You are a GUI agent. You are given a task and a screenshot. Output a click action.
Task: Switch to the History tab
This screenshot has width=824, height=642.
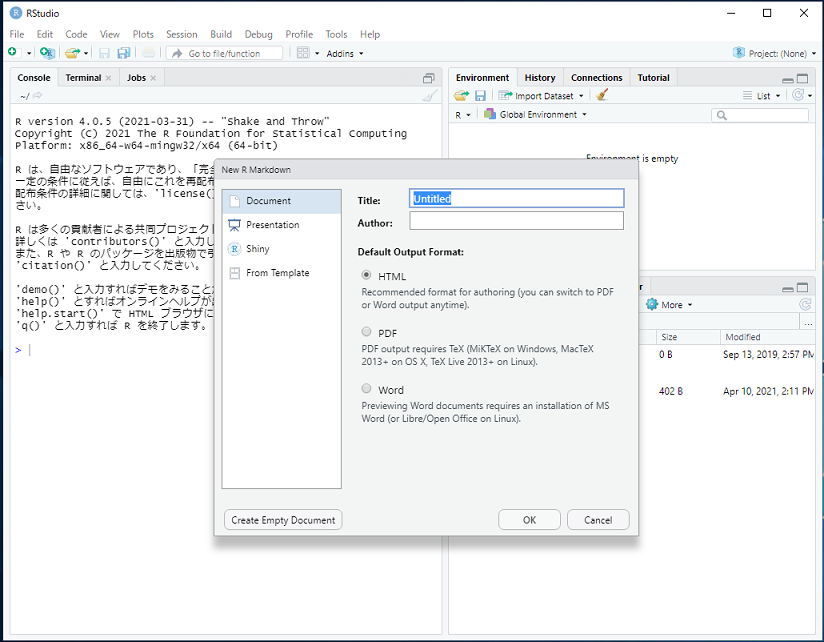pyautogui.click(x=540, y=78)
